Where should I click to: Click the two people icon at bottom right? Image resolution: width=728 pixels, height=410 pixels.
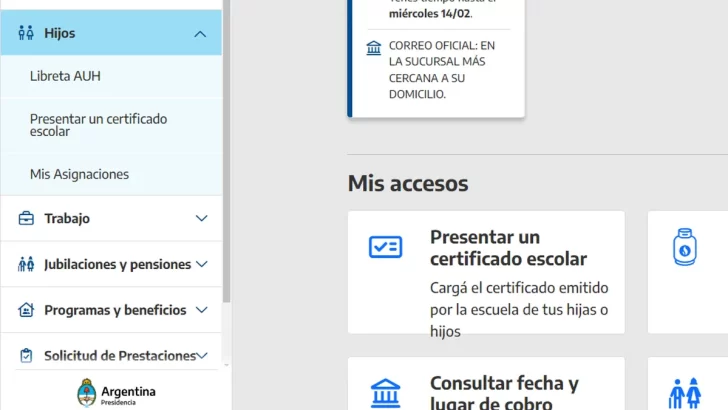pos(685,392)
